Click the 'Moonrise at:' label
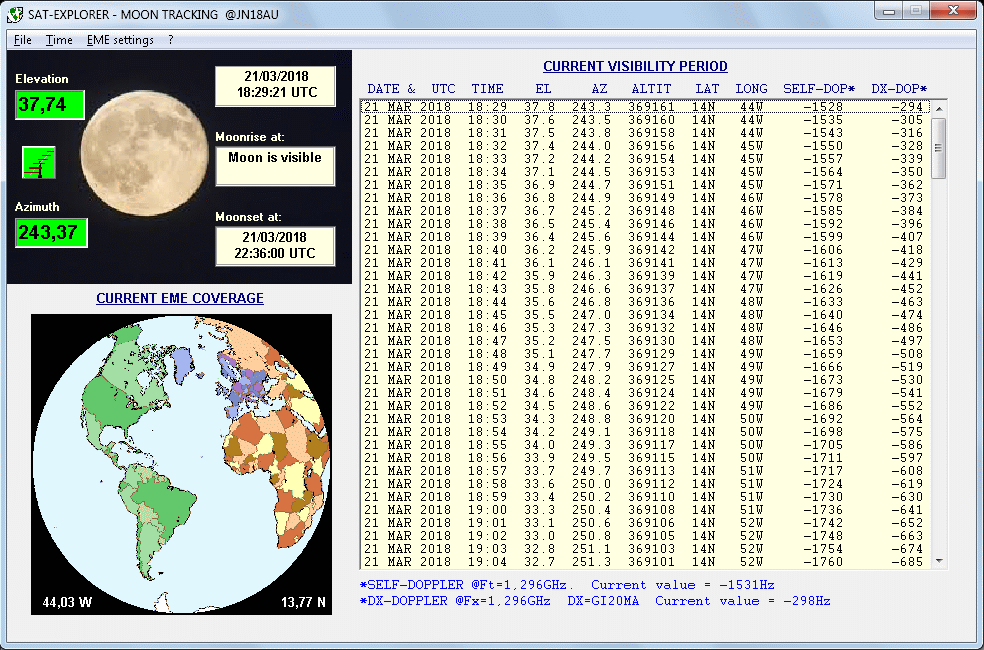 click(250, 137)
